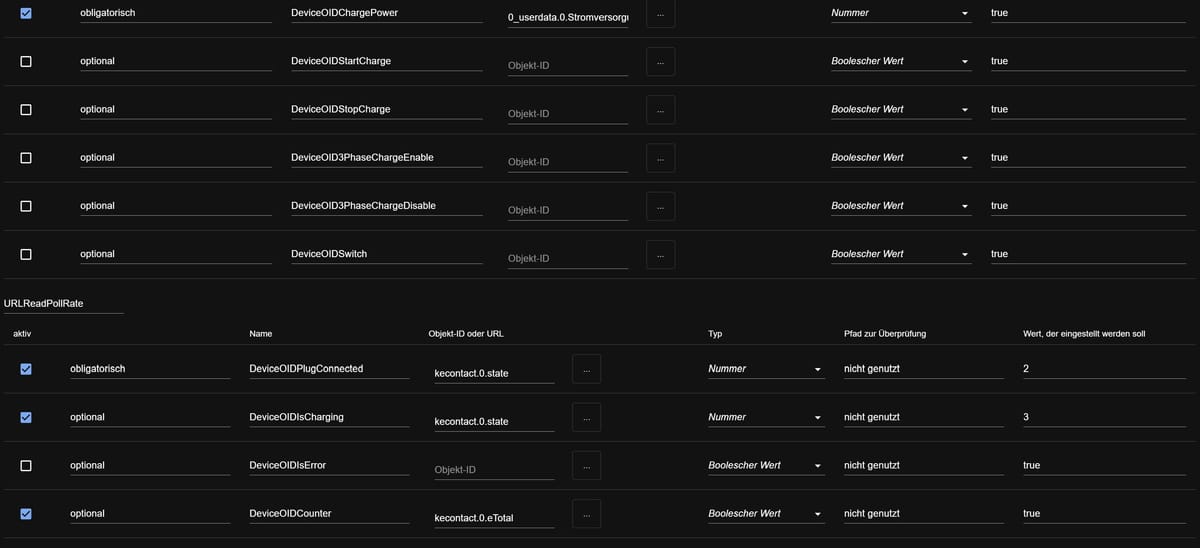Image resolution: width=1200 pixels, height=548 pixels.
Task: Click the URLReadPollRate field
Action: [64, 303]
